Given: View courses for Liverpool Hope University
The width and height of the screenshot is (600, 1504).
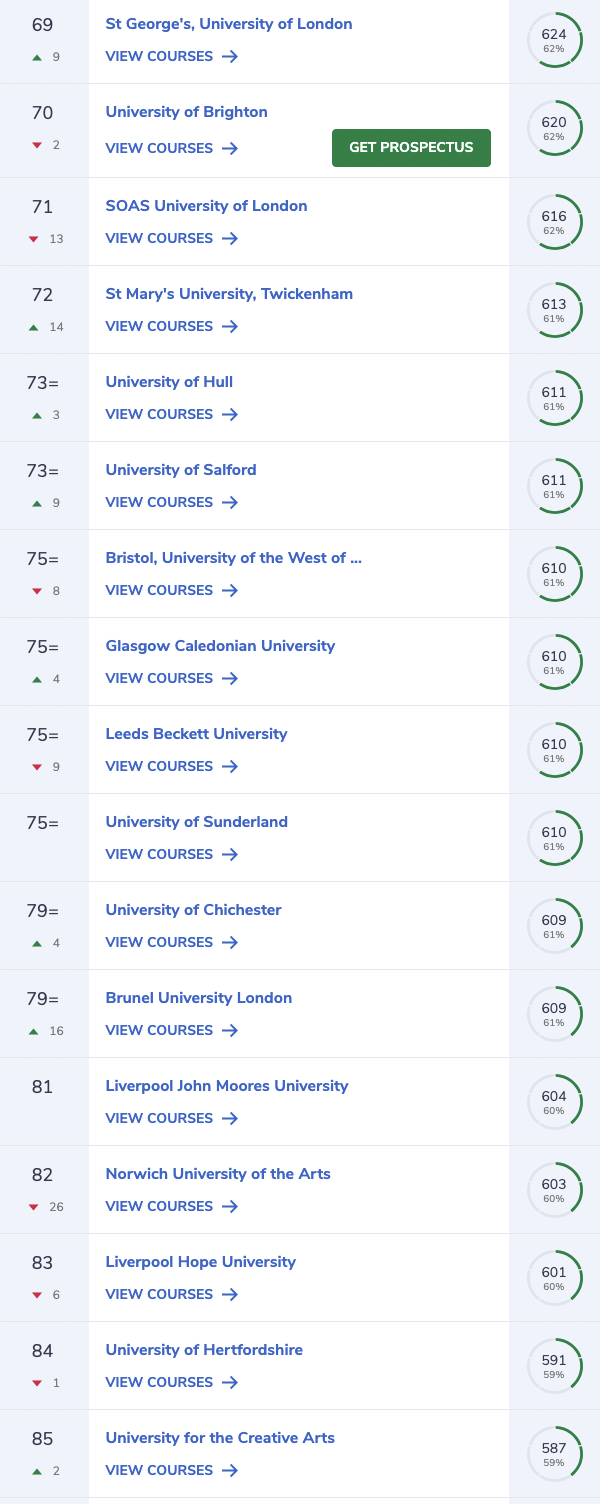Looking at the screenshot, I should (x=172, y=1295).
